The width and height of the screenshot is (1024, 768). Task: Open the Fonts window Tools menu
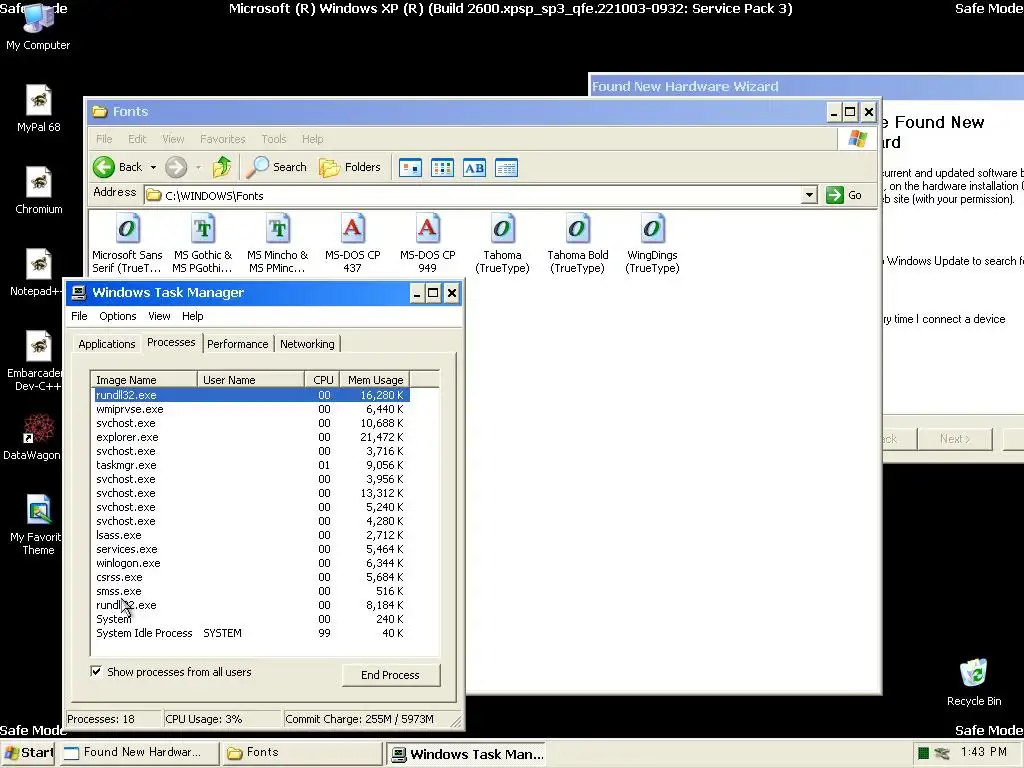[x=274, y=139]
